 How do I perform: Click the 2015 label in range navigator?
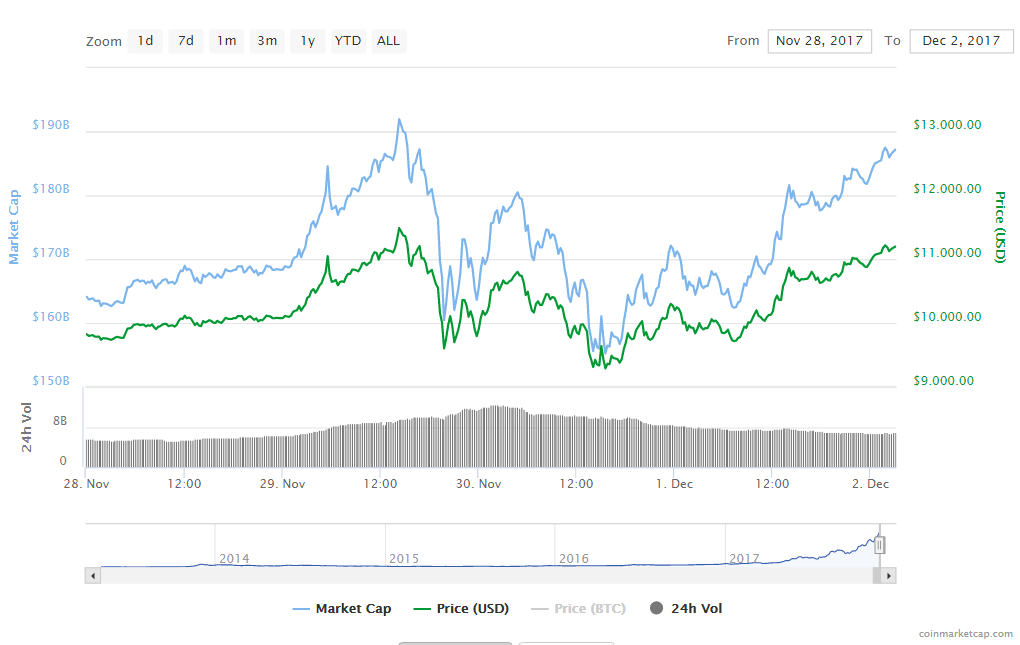(x=403, y=559)
